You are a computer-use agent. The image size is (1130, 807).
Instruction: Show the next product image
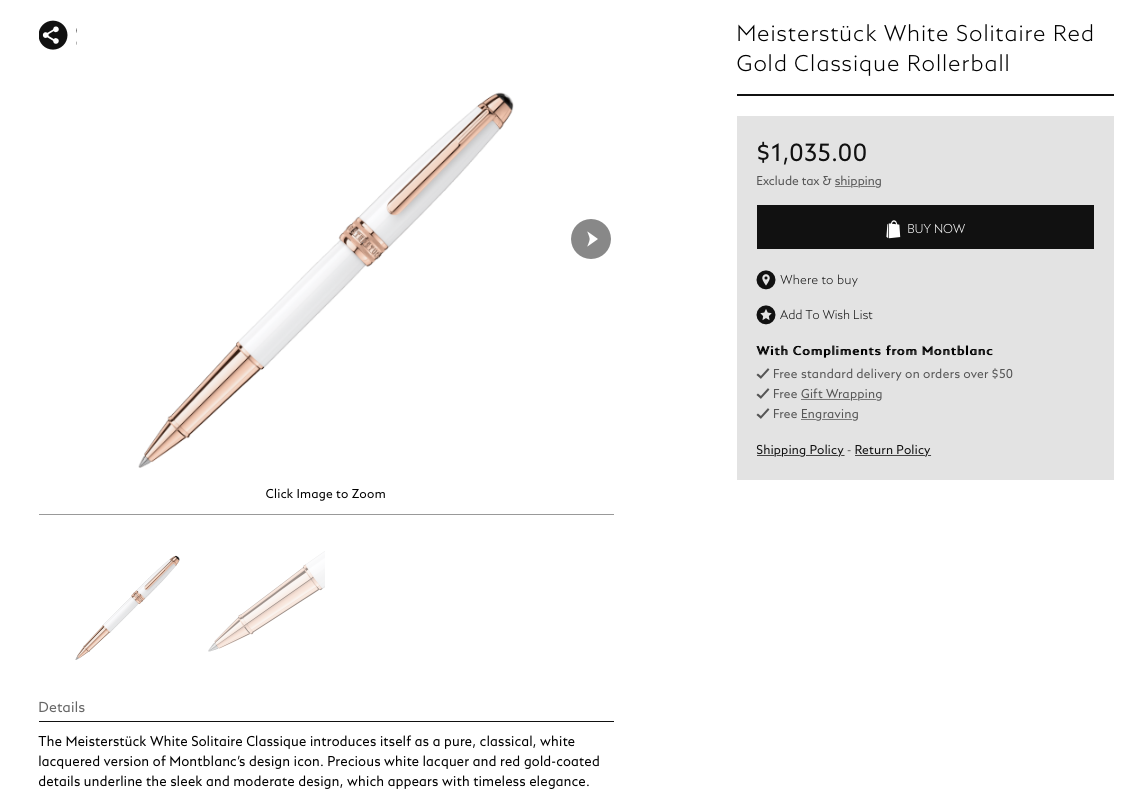[590, 239]
